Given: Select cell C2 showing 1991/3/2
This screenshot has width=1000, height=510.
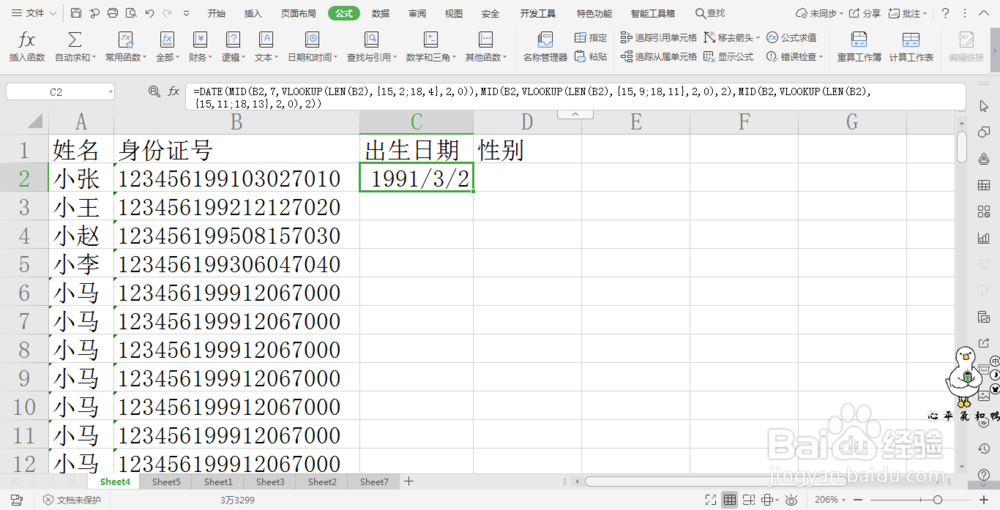Looking at the screenshot, I should coord(416,178).
